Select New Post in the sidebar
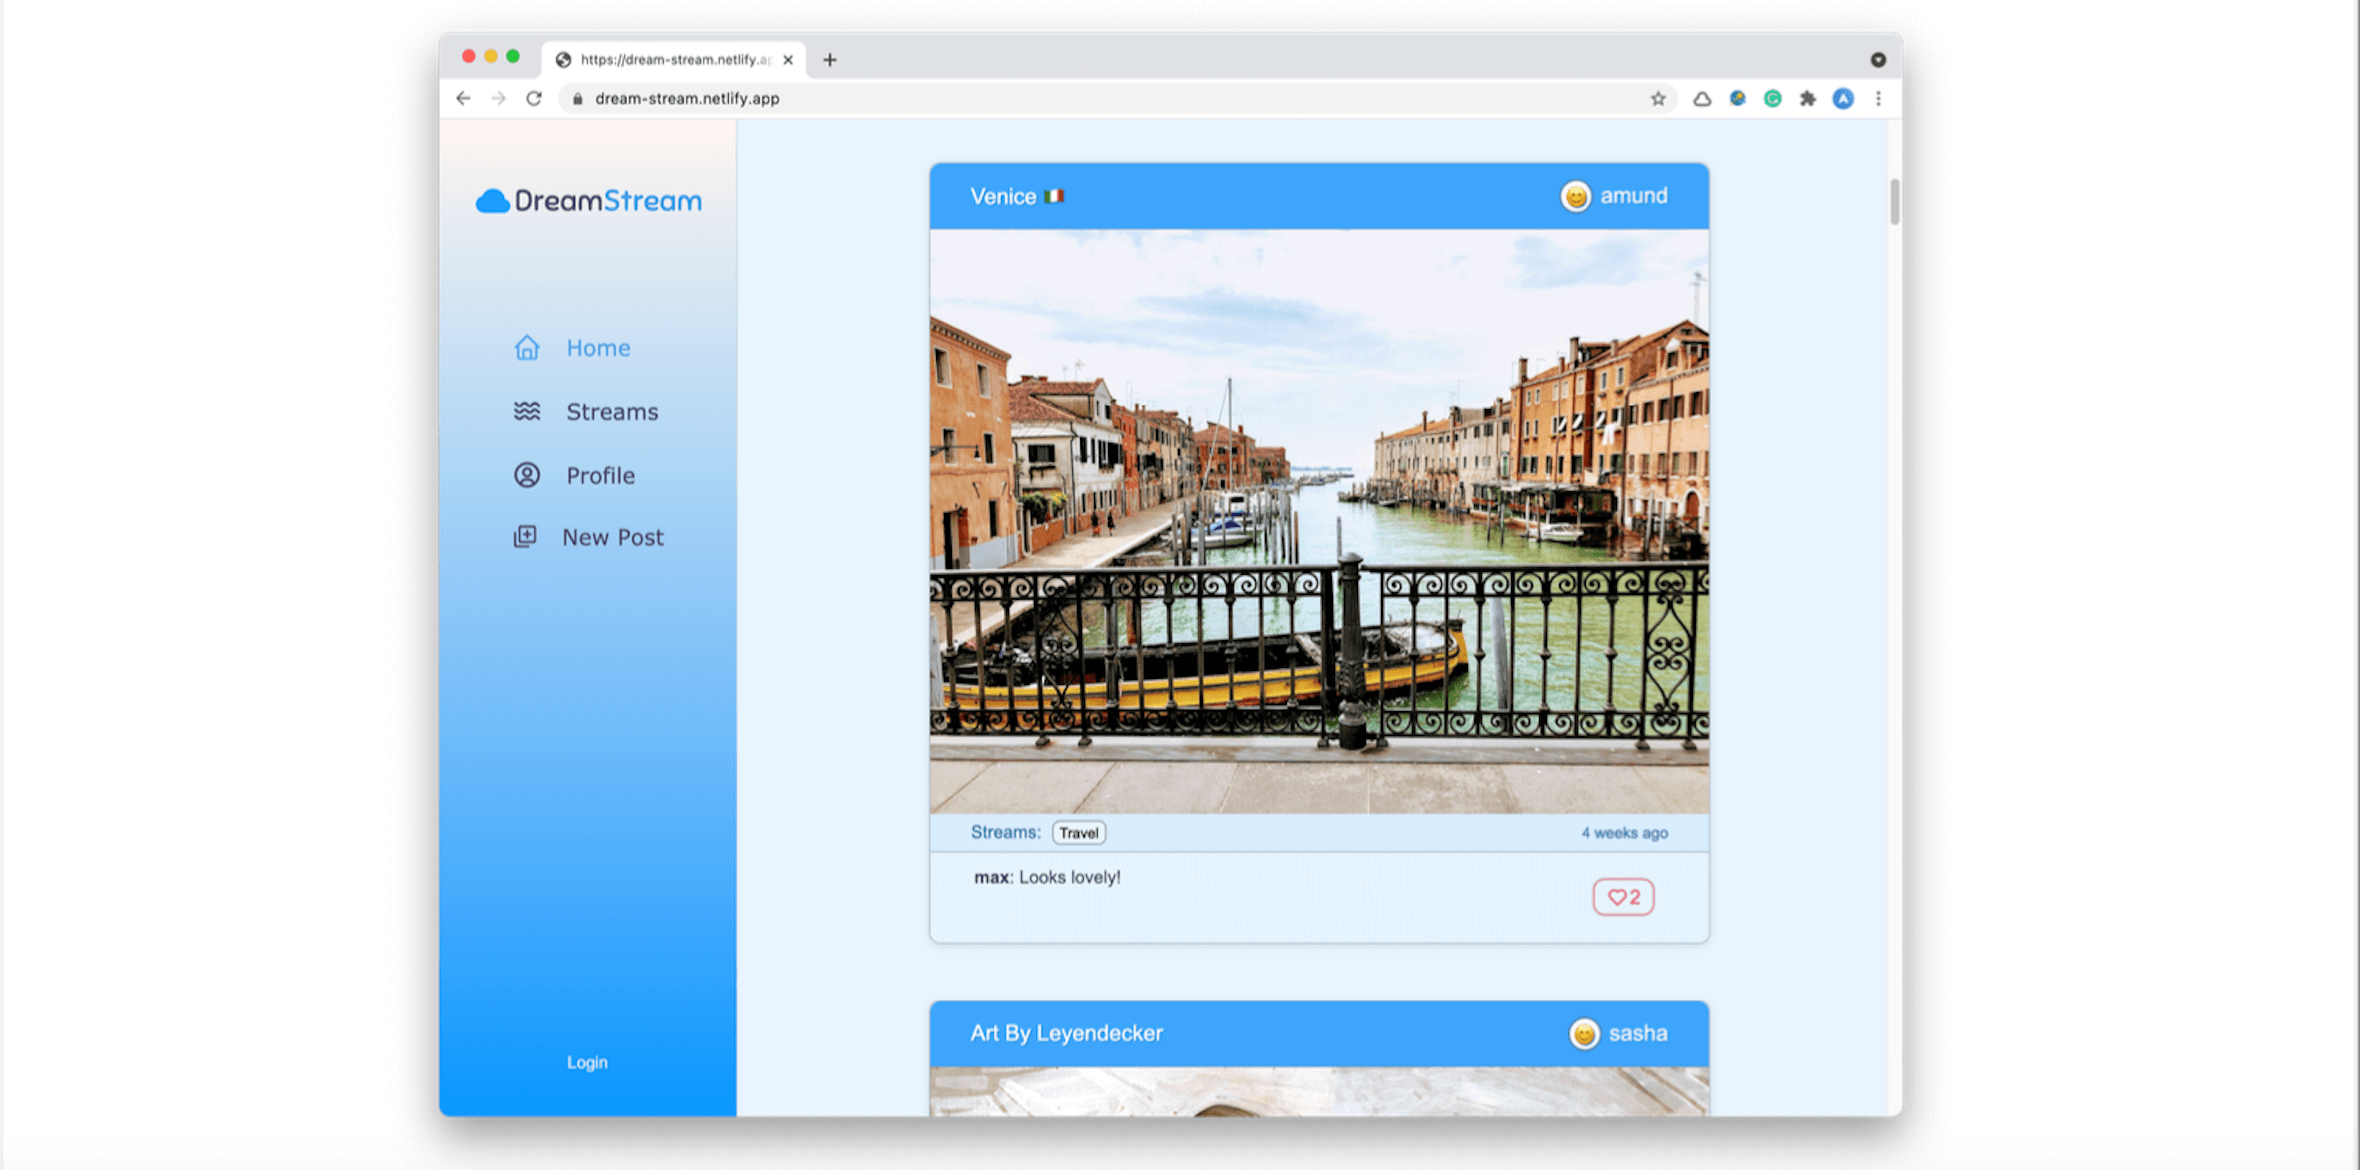This screenshot has height=1170, width=2360. tap(613, 538)
